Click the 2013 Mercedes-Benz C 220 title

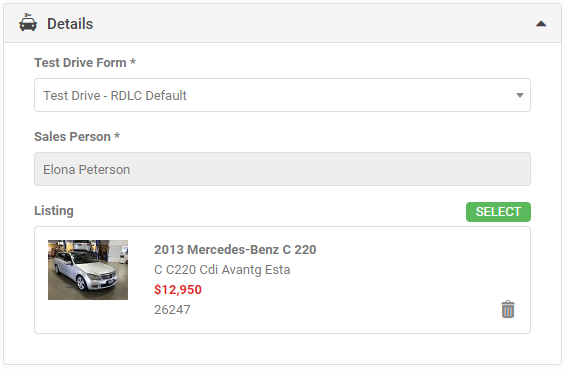(x=235, y=250)
